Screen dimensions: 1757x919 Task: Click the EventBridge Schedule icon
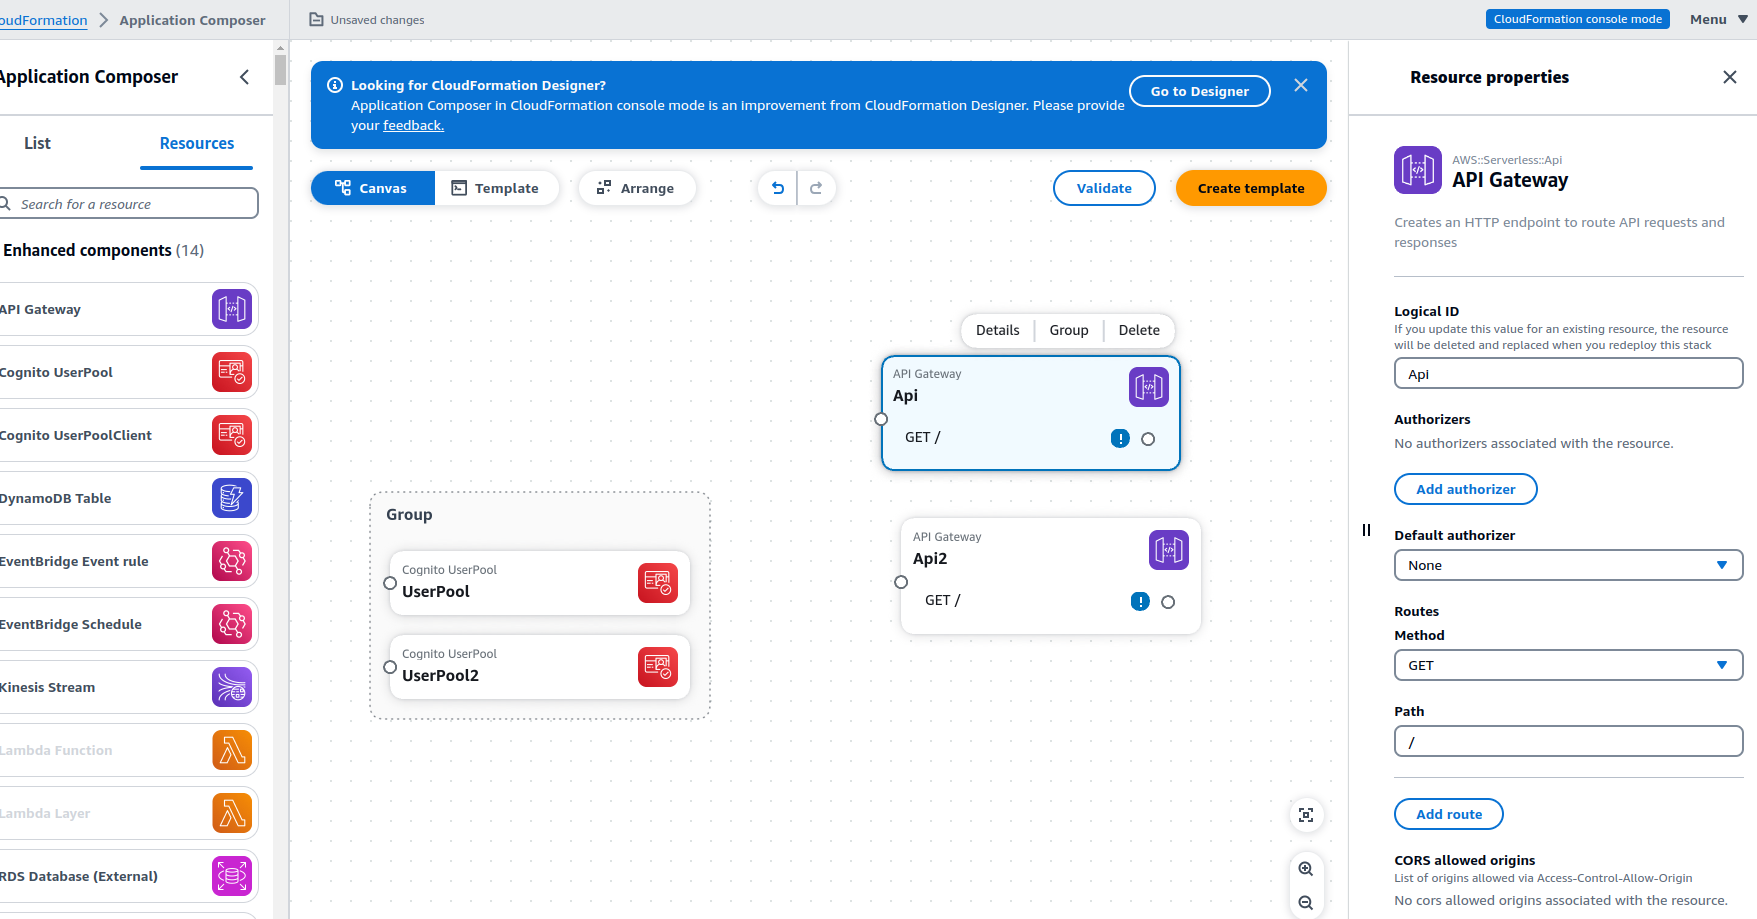pyautogui.click(x=232, y=624)
